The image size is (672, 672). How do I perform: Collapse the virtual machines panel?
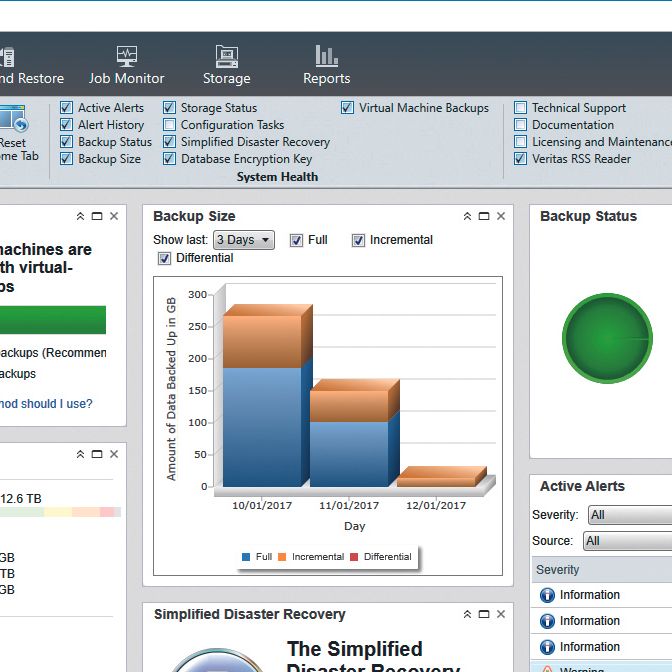[80, 216]
